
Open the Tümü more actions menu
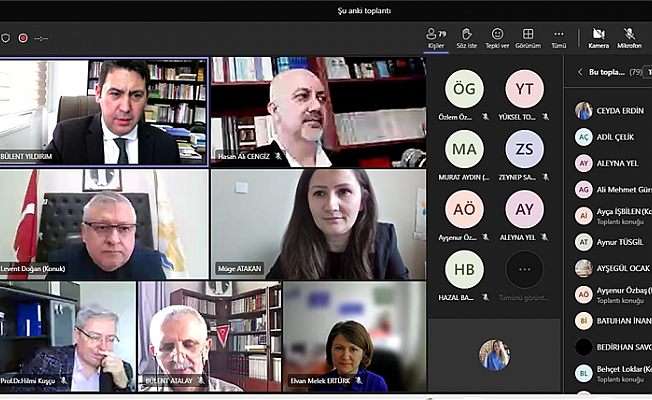(x=559, y=37)
